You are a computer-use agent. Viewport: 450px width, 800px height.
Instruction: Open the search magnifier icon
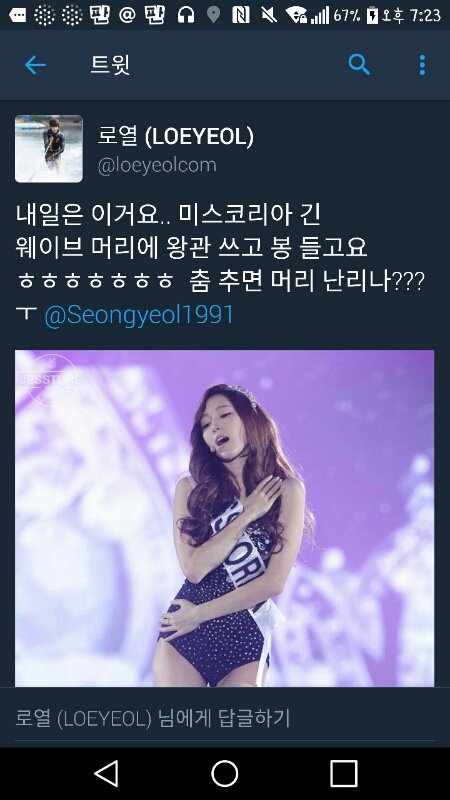359,65
